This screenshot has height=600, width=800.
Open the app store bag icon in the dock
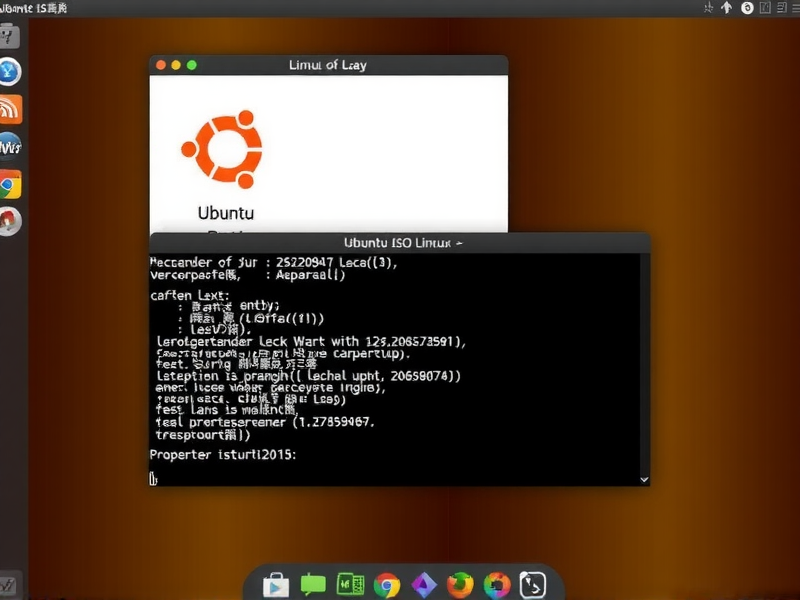click(275, 586)
